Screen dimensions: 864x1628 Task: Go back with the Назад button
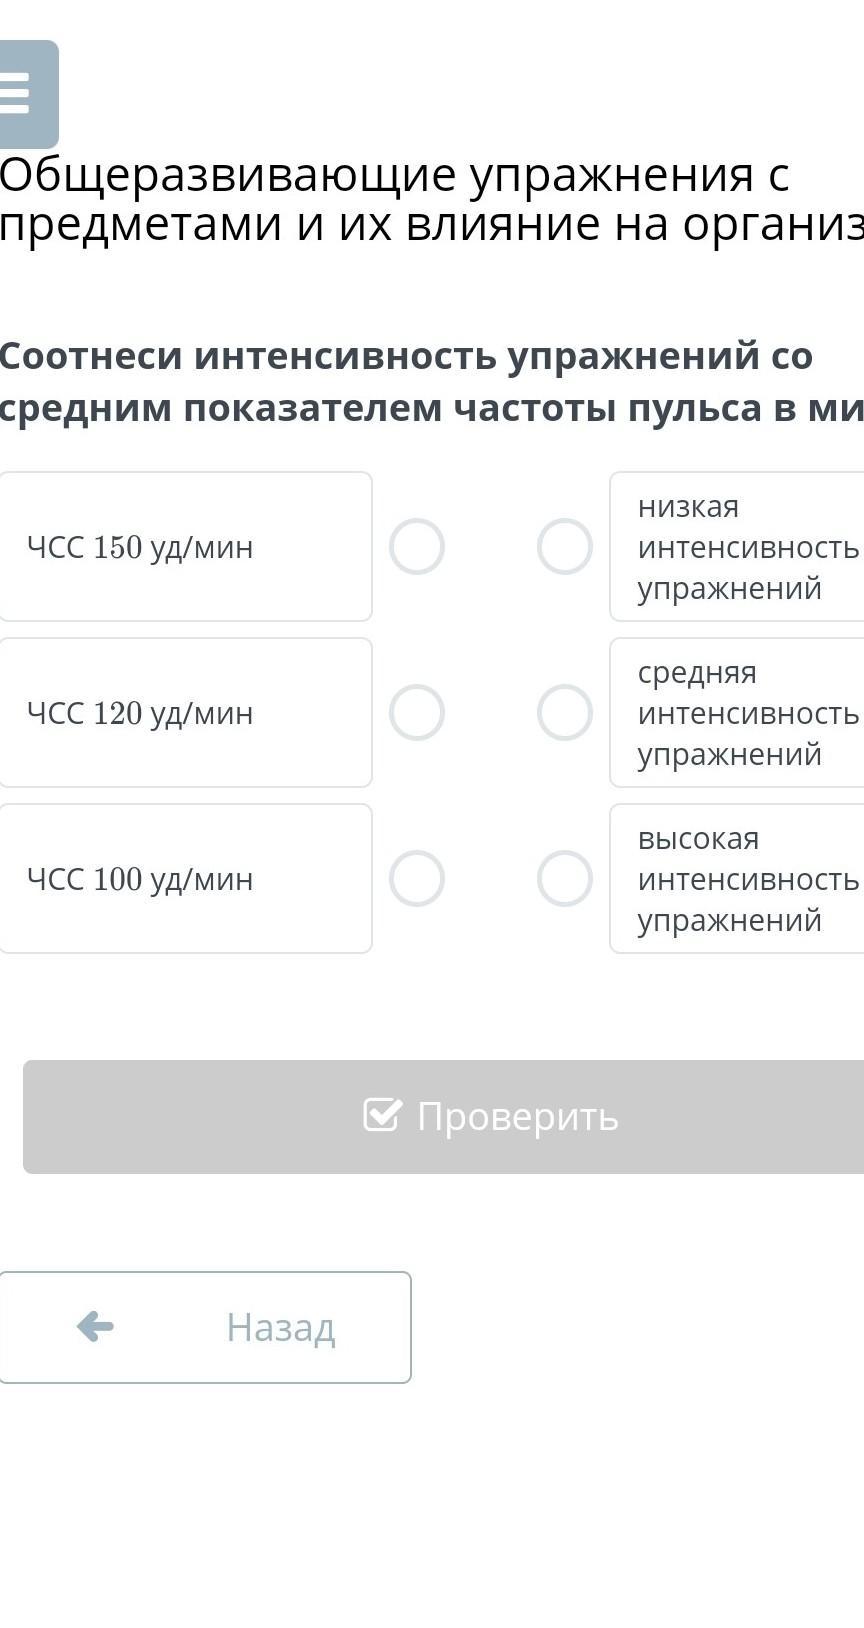click(204, 1327)
